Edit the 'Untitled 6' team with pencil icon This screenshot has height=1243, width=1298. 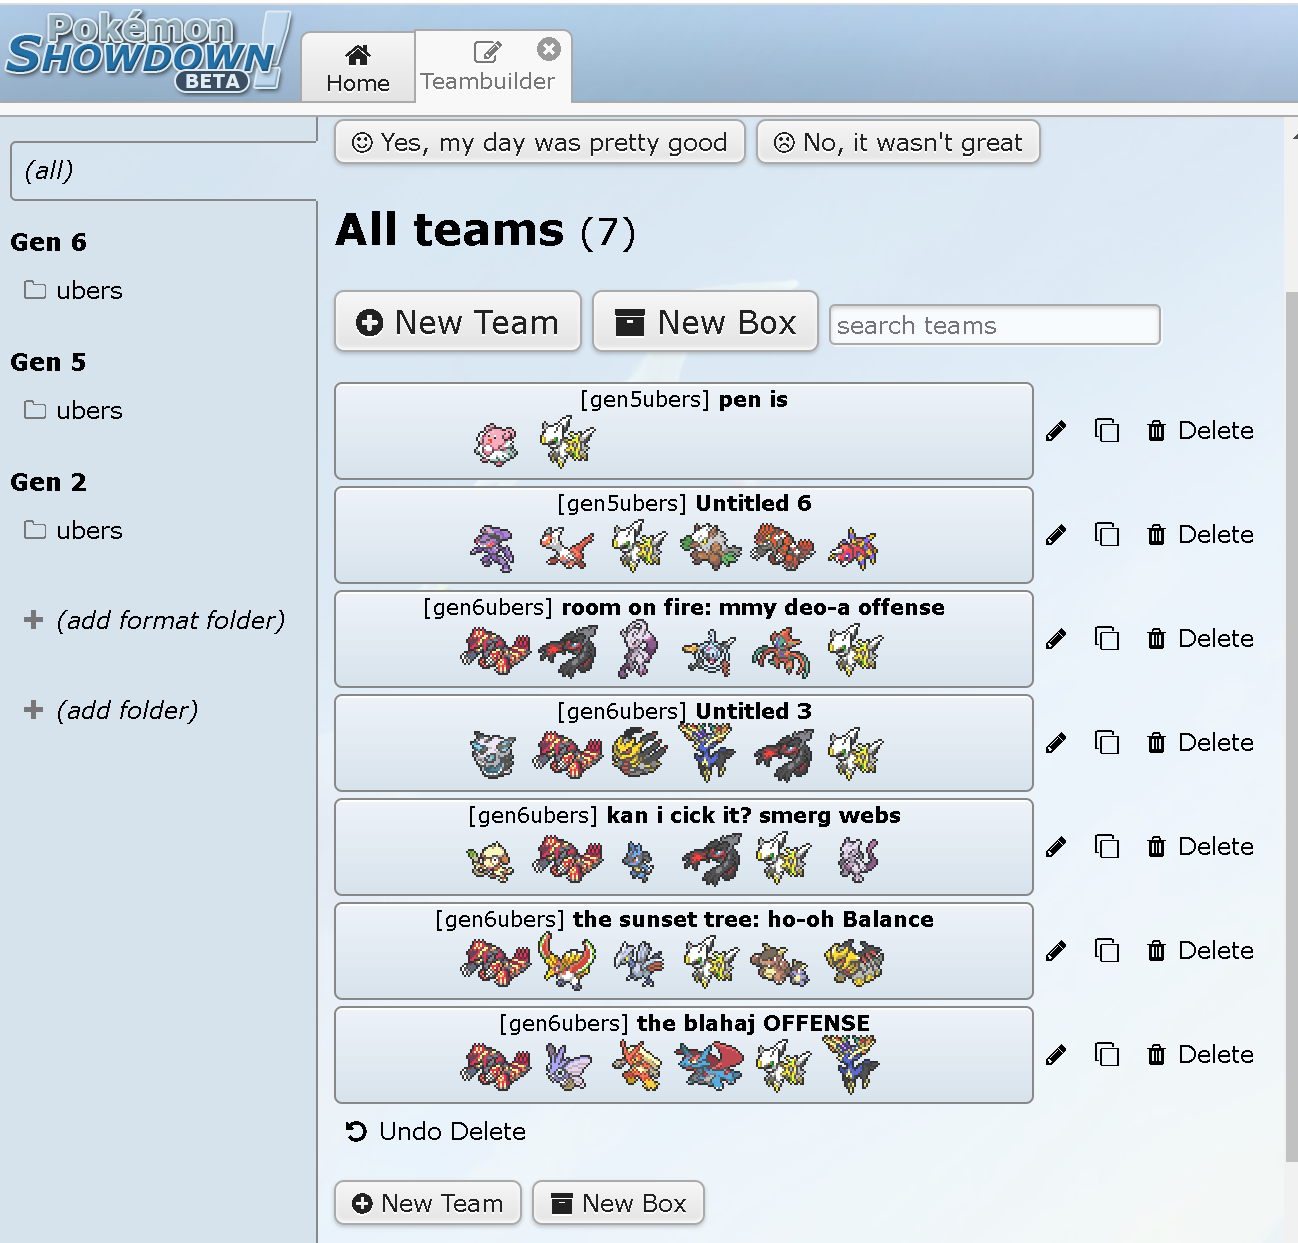click(x=1056, y=535)
